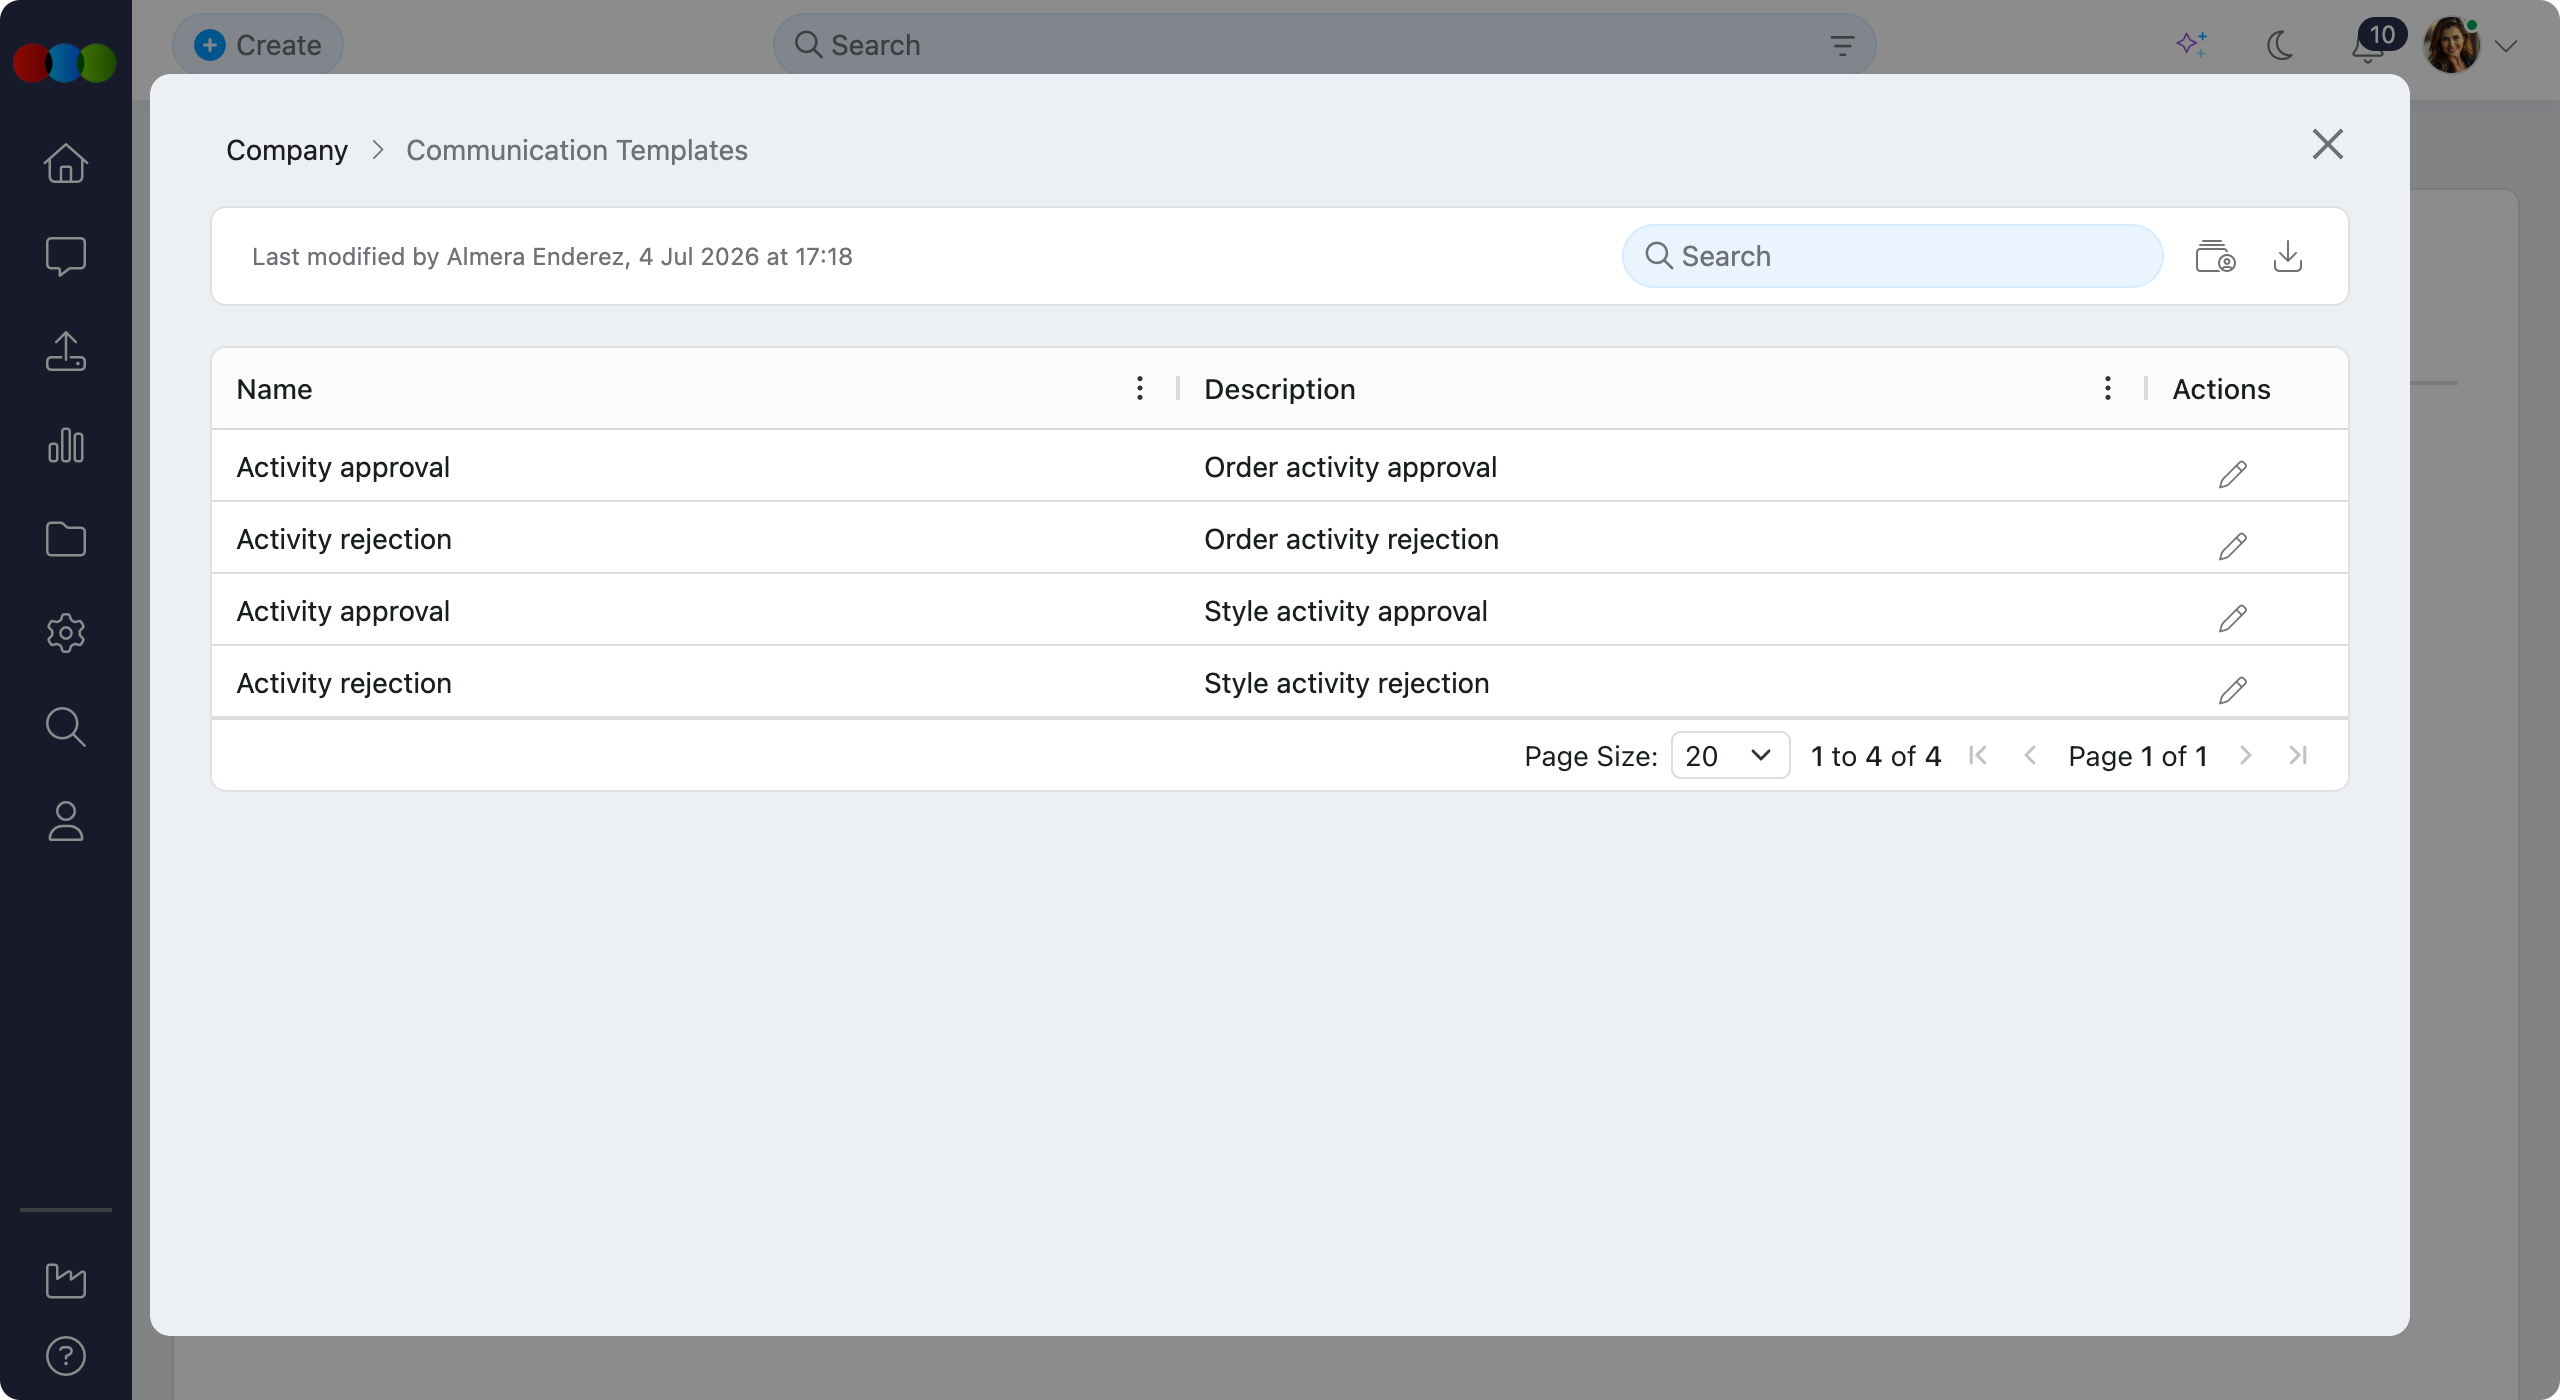Viewport: 2560px width, 1400px height.
Task: Open the Description column options menu
Action: pos(2108,388)
